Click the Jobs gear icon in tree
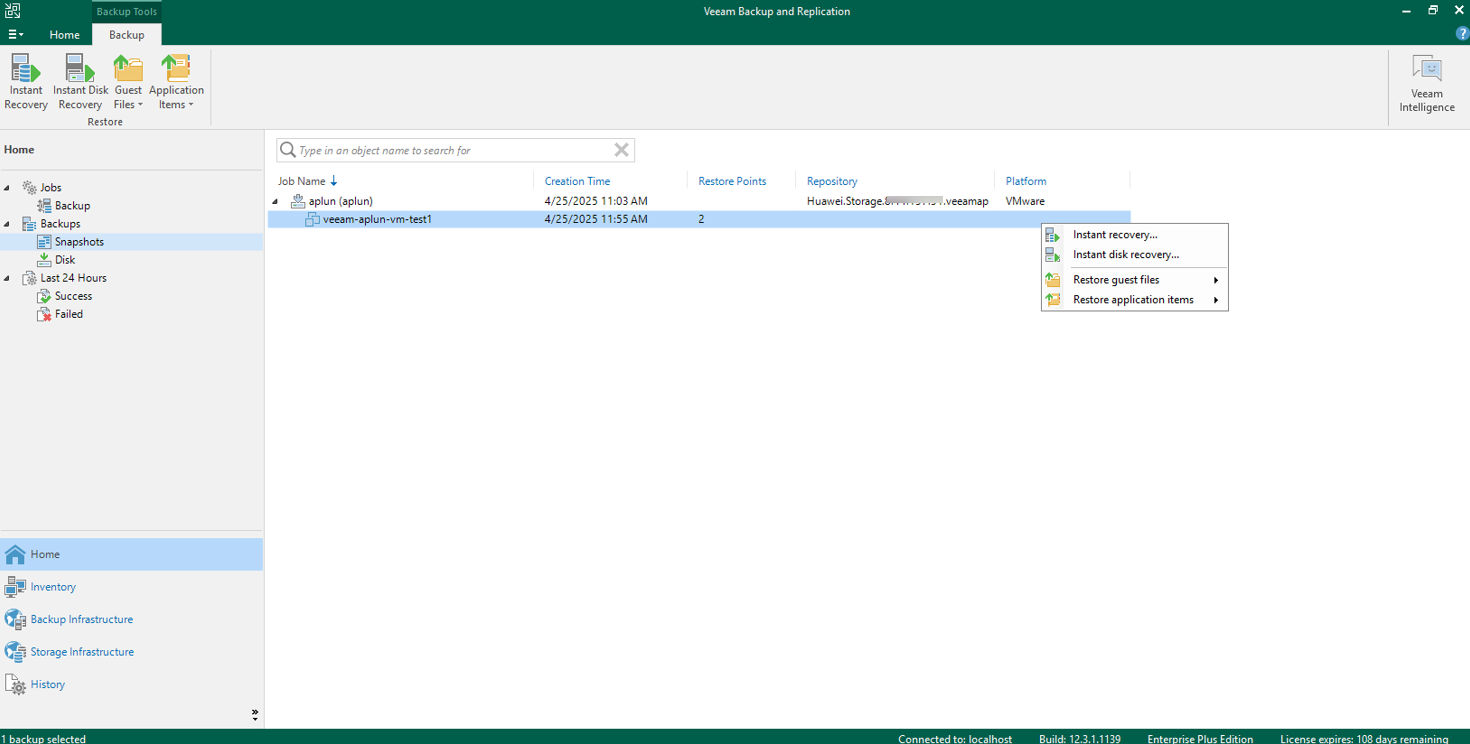The width and height of the screenshot is (1470, 744). (x=29, y=188)
